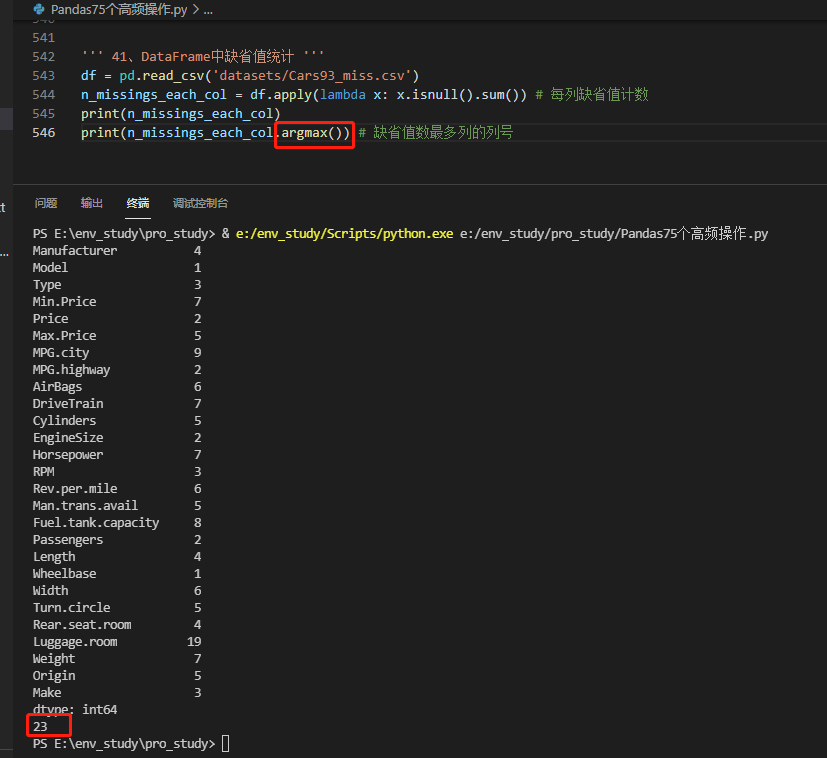827x758 pixels.
Task: Click the Python file icon in breadcrumb
Action: coord(39,9)
